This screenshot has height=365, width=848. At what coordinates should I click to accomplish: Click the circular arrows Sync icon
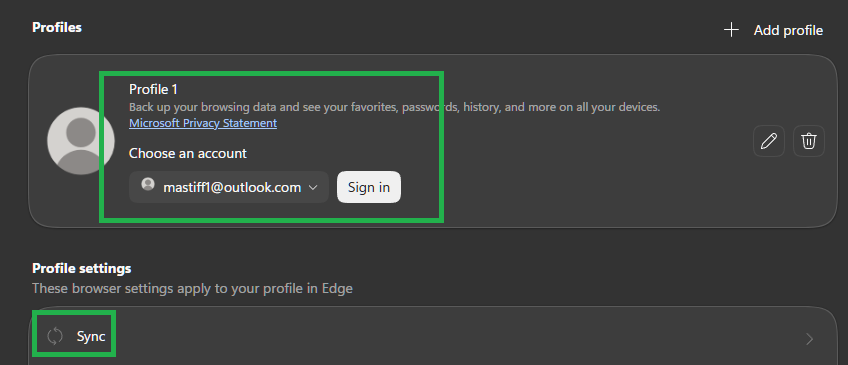pos(55,336)
